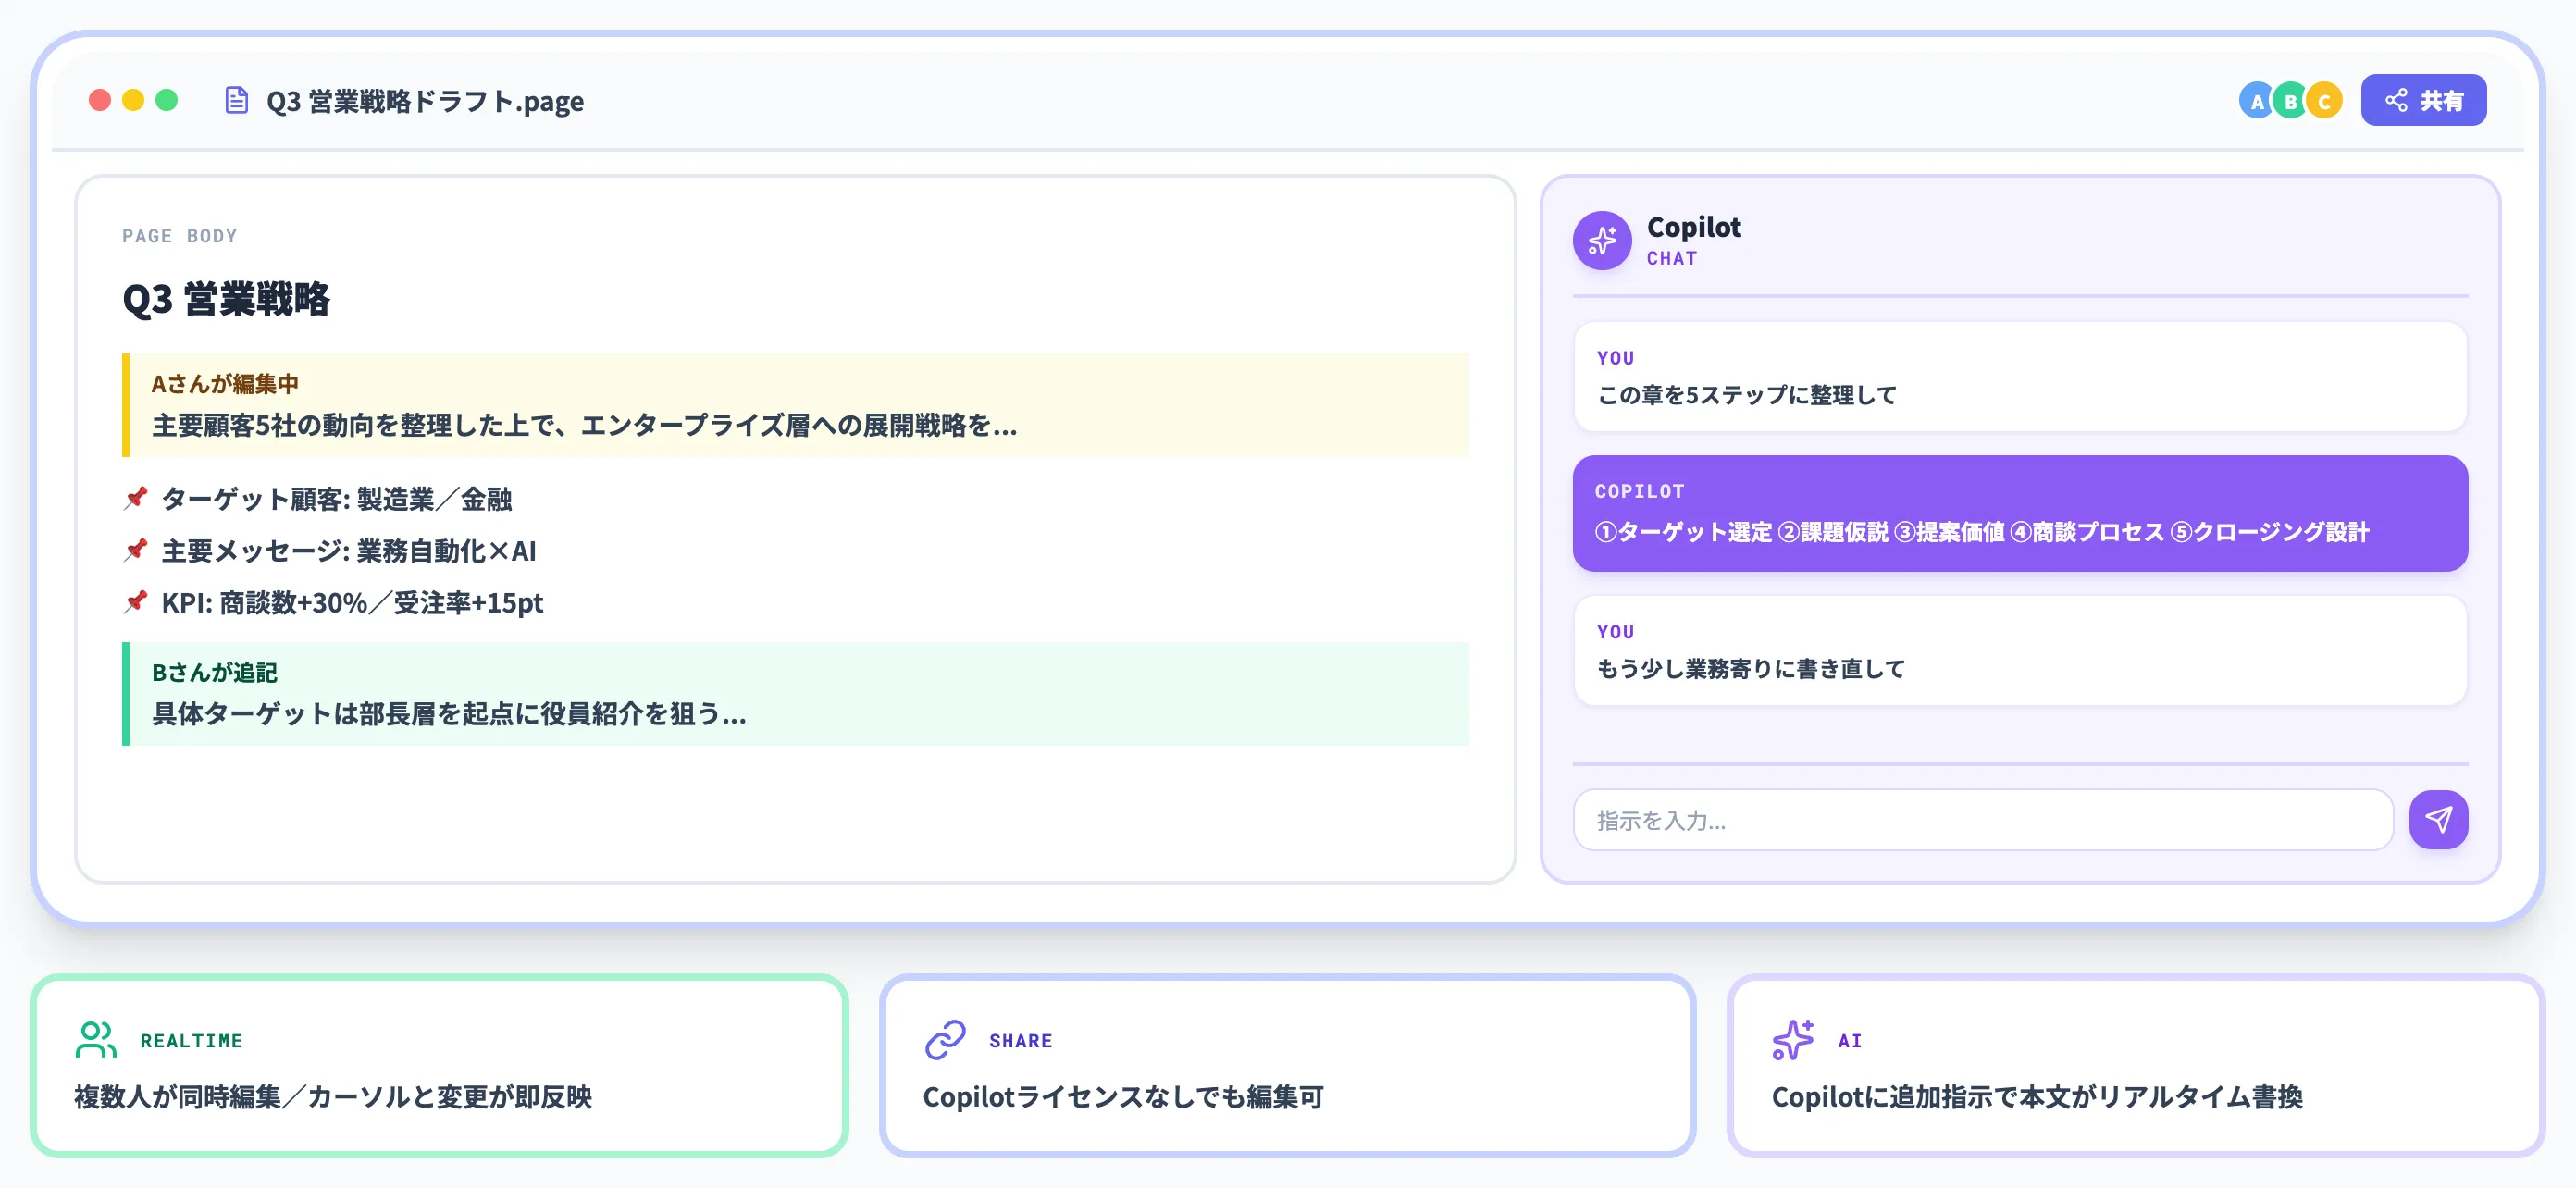
Task: Click the Bさんが追記 label
Action: point(215,673)
